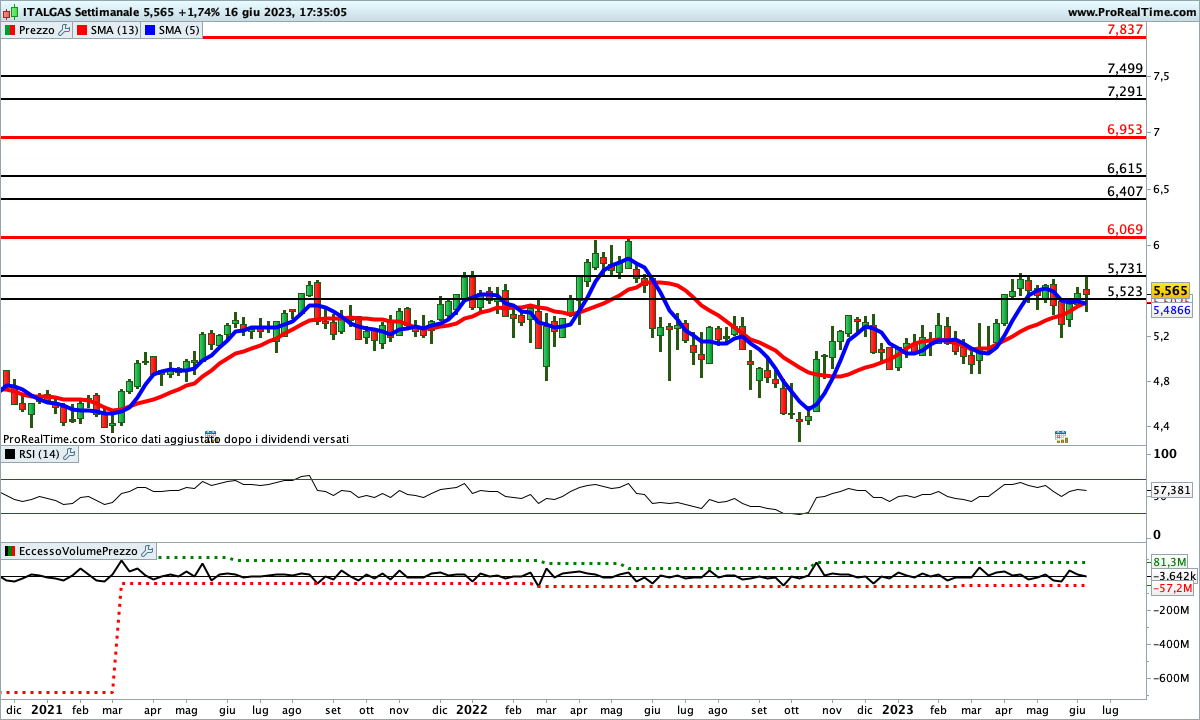
Task: Select the Prezzo indicator label
Action: tap(37, 30)
